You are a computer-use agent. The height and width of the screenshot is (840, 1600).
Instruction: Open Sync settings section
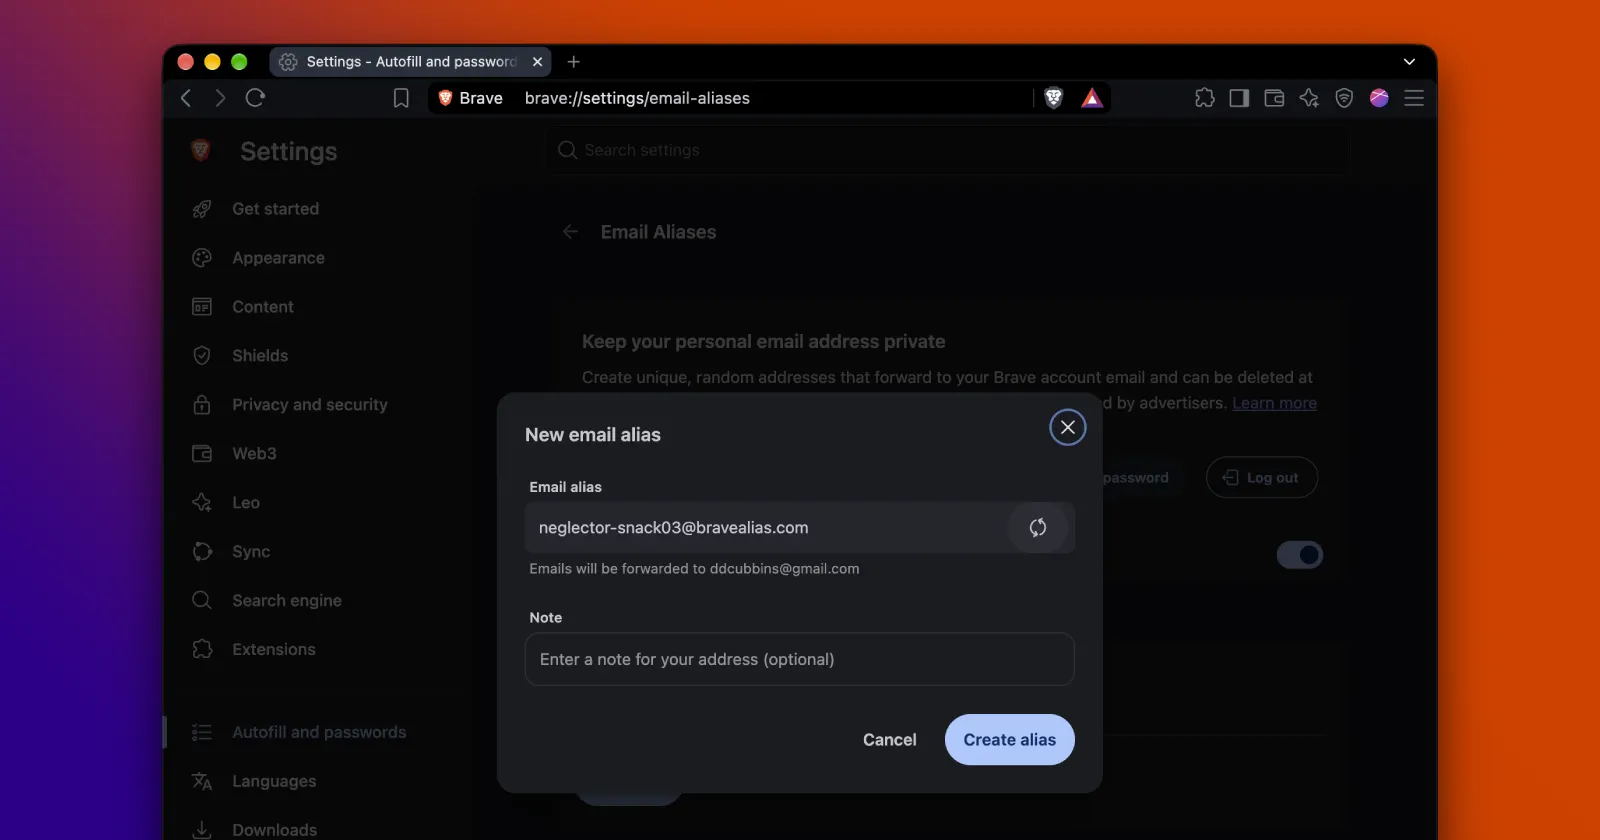click(251, 552)
